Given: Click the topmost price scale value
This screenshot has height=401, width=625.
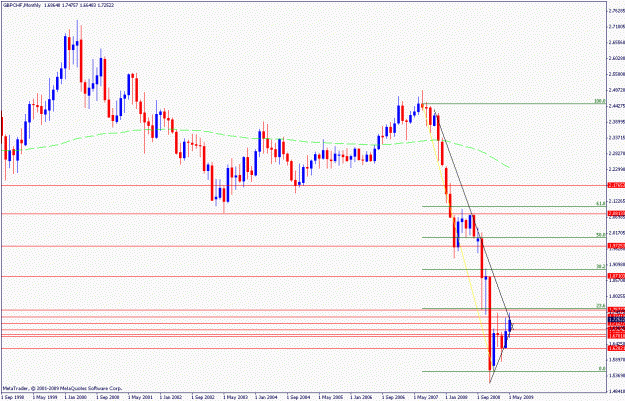Looking at the screenshot, I should click(617, 11).
